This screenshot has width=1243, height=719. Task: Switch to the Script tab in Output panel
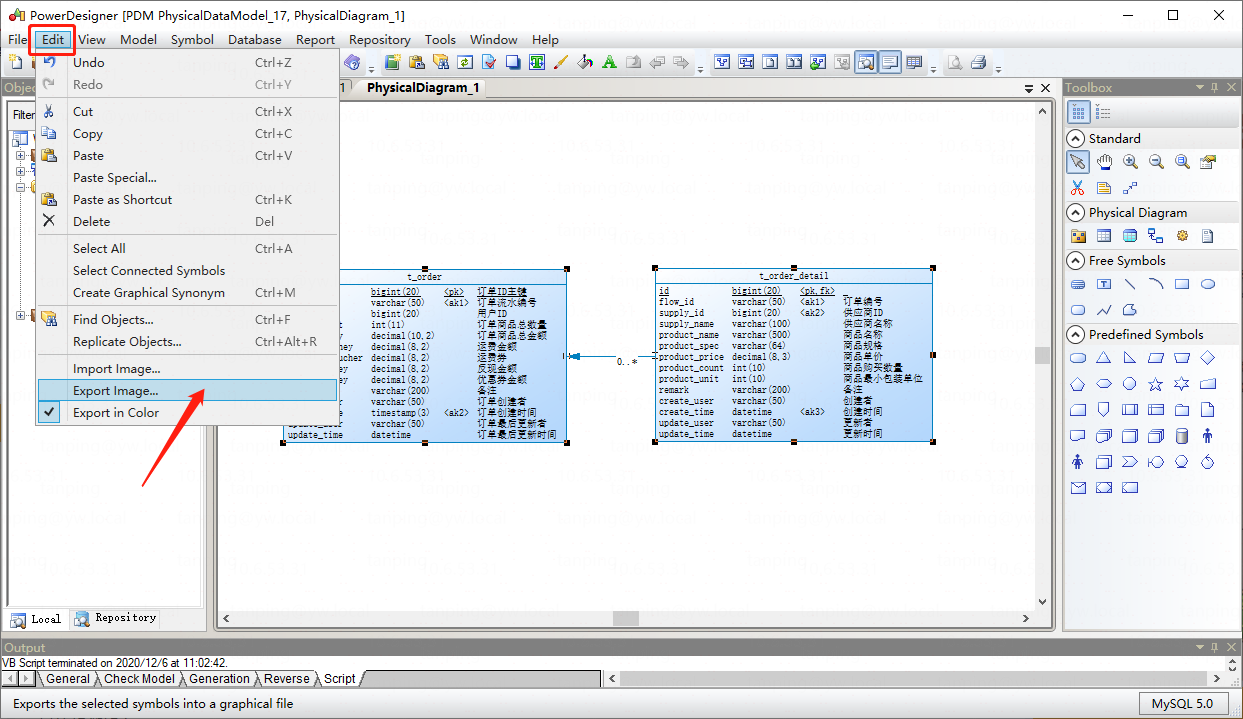click(338, 678)
